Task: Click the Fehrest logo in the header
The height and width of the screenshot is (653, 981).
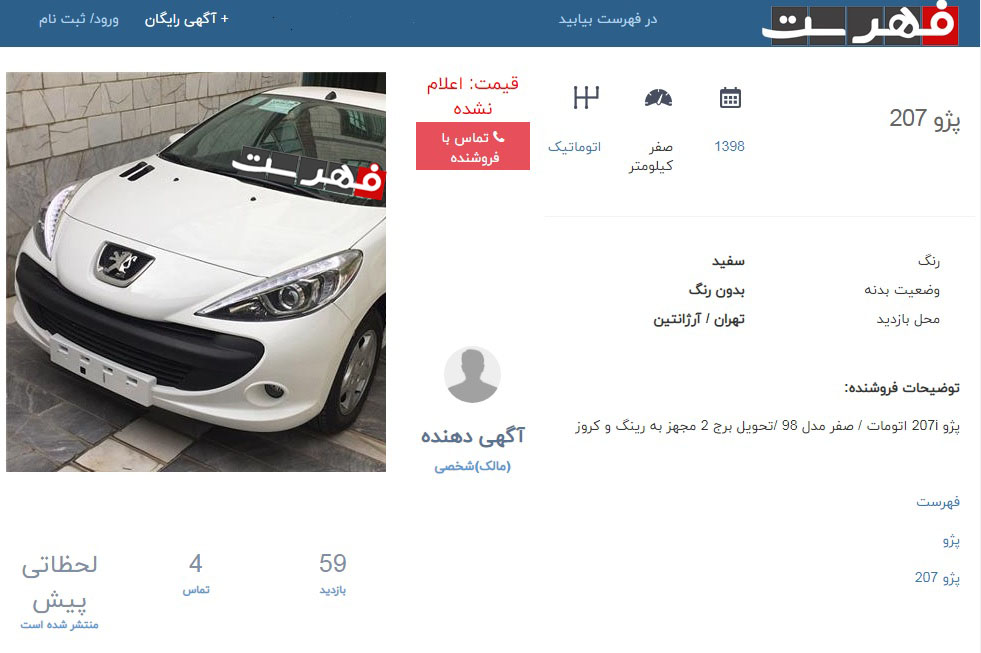Action: [x=860, y=24]
